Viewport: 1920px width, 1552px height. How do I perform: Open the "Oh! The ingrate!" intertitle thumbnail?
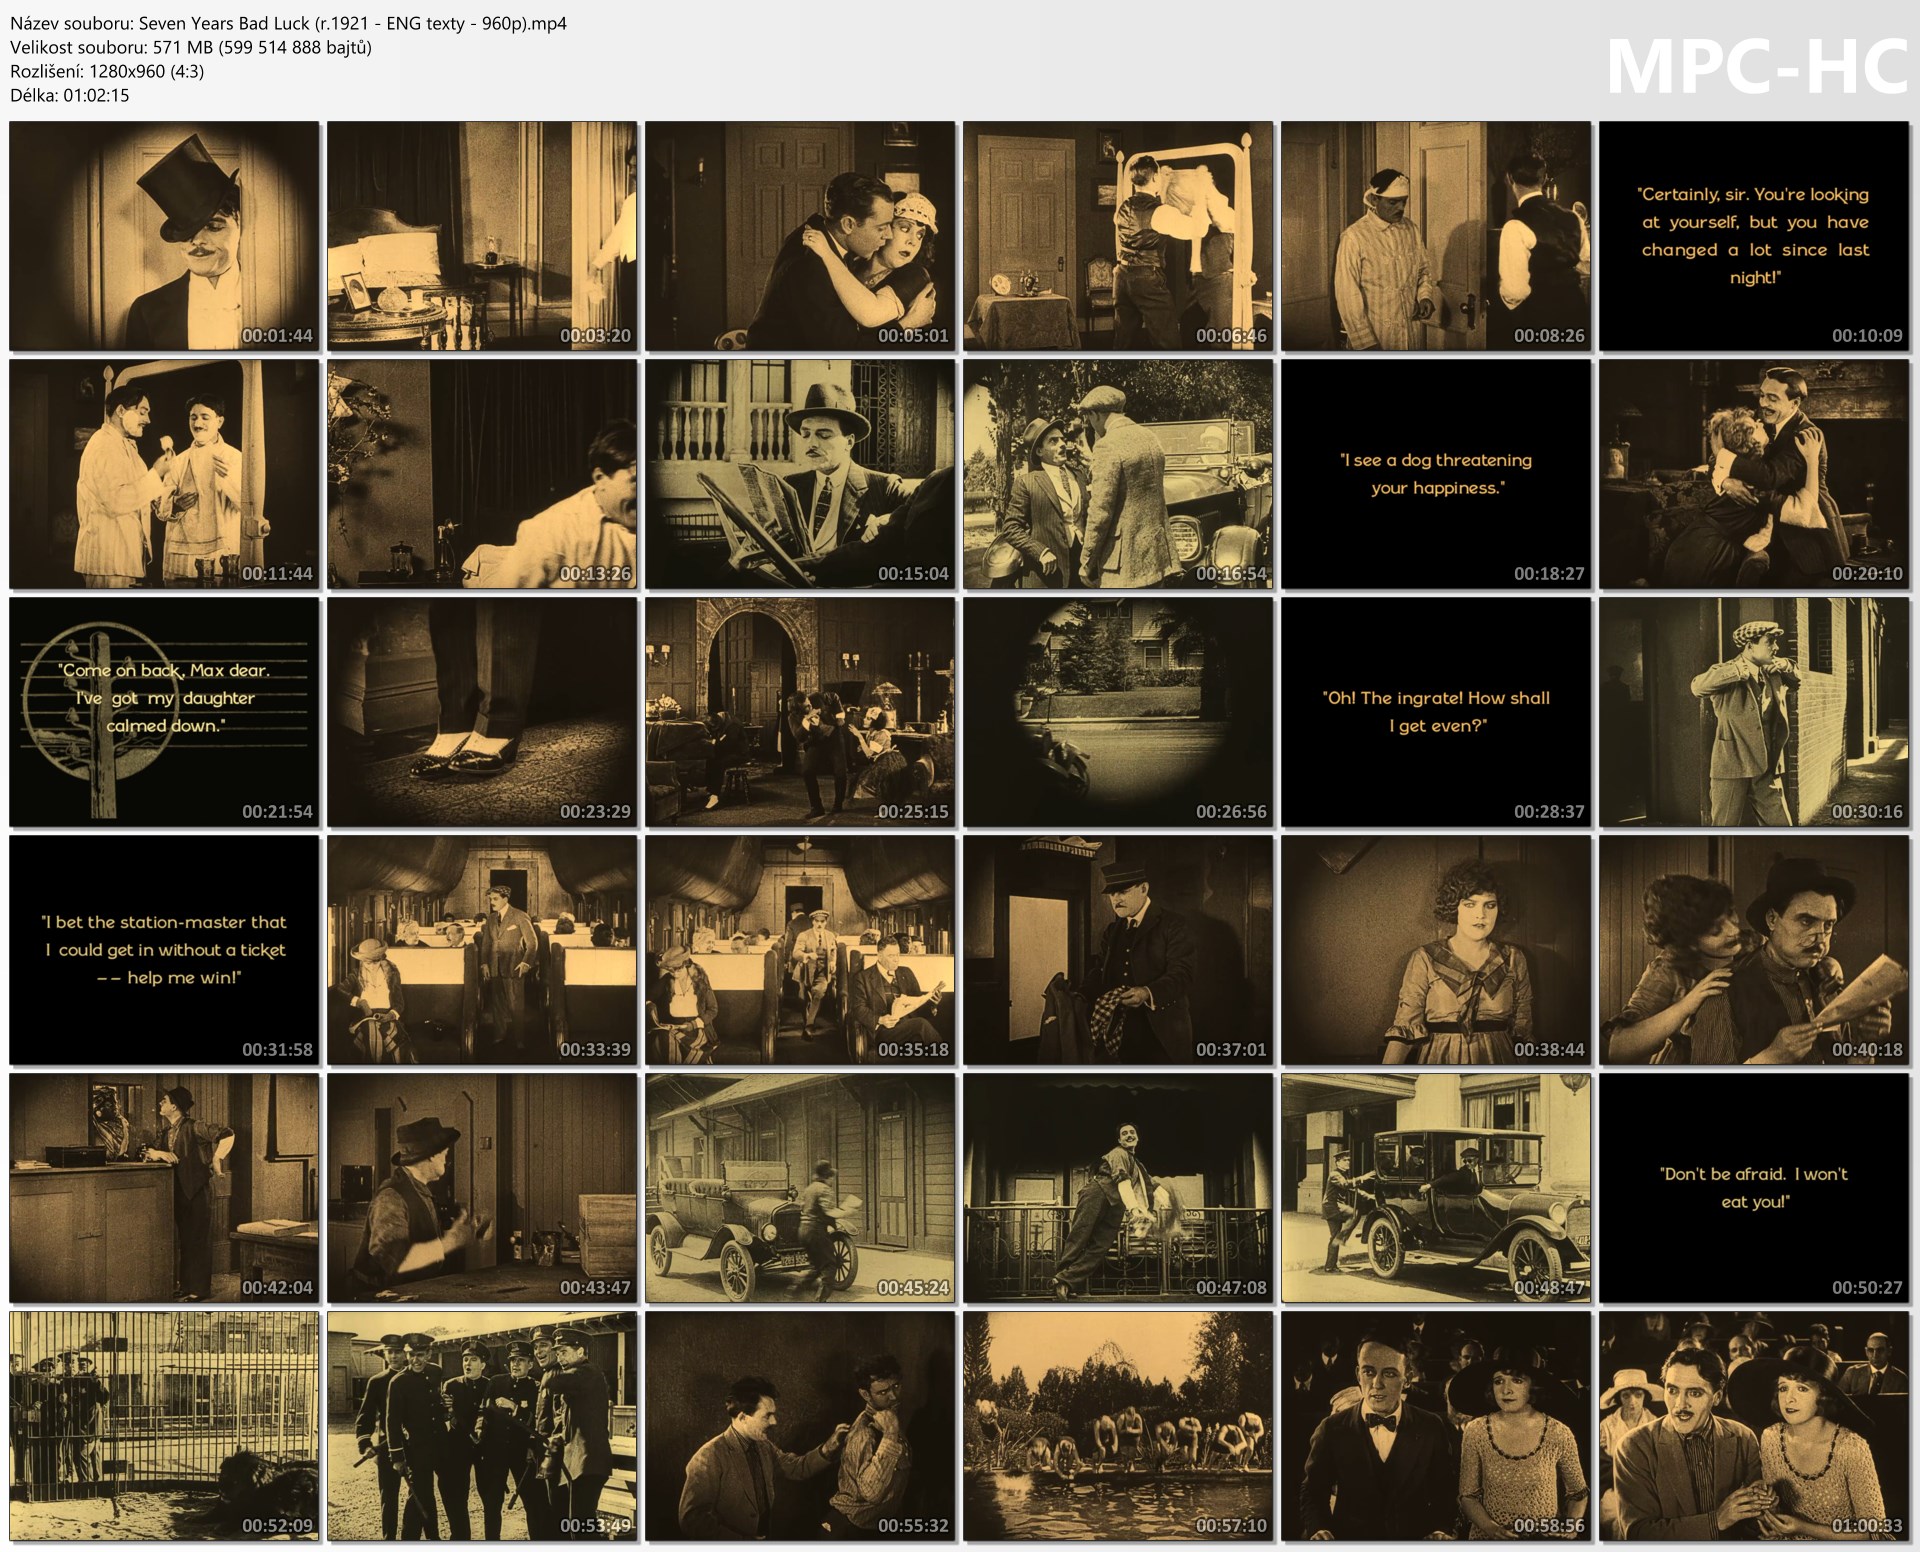pyautogui.click(x=1436, y=712)
